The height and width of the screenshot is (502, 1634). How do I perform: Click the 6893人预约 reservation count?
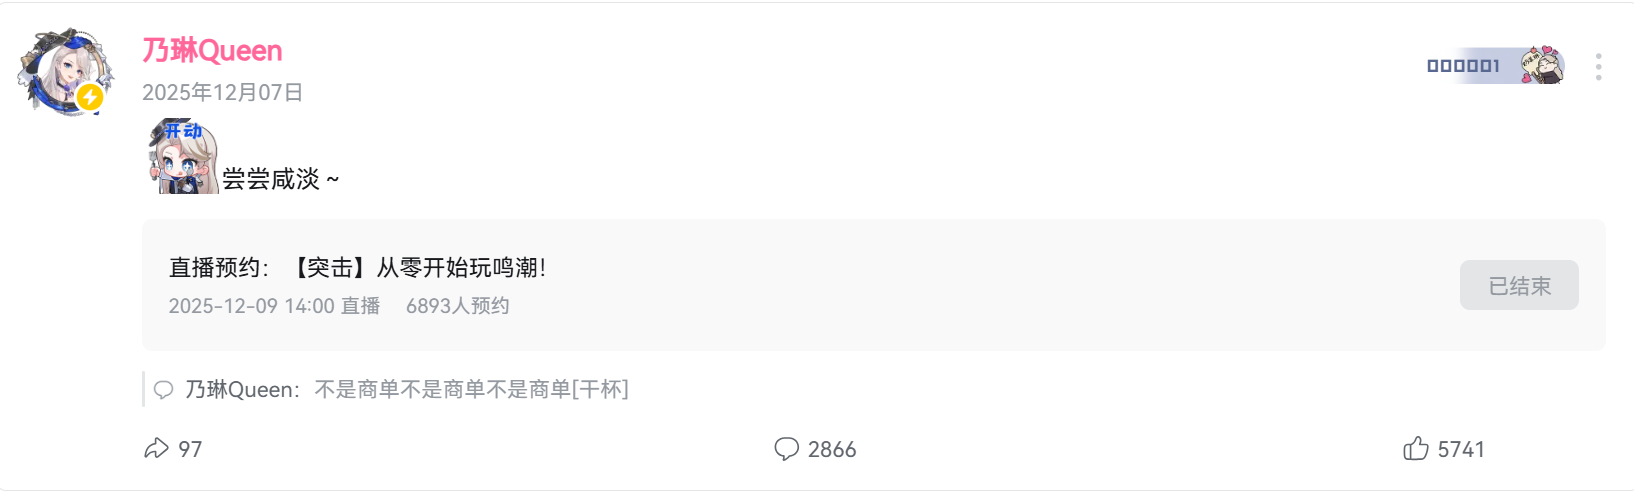click(x=457, y=306)
